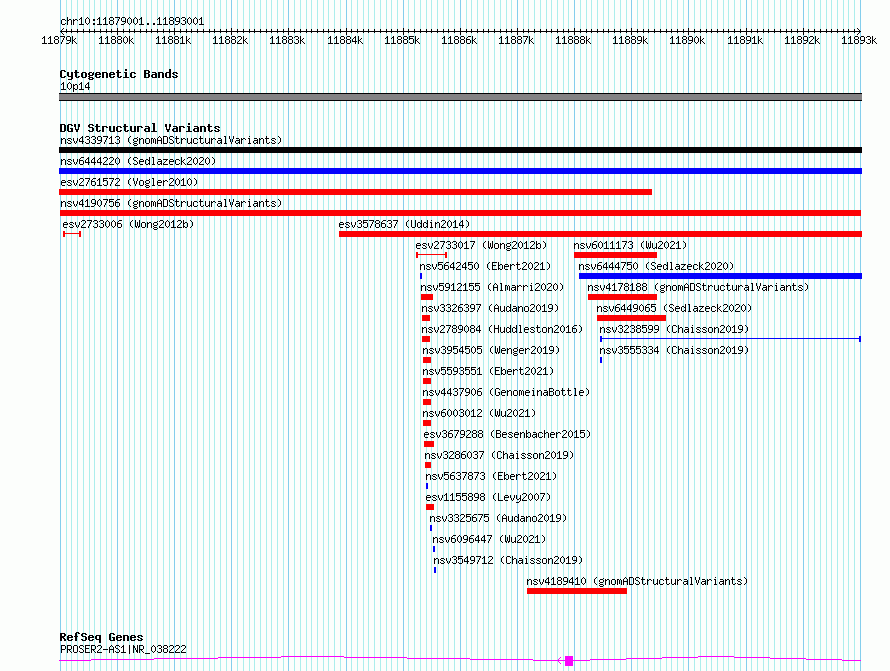
Task: Select the red nsv6011173 variant bar
Action: pos(615,255)
